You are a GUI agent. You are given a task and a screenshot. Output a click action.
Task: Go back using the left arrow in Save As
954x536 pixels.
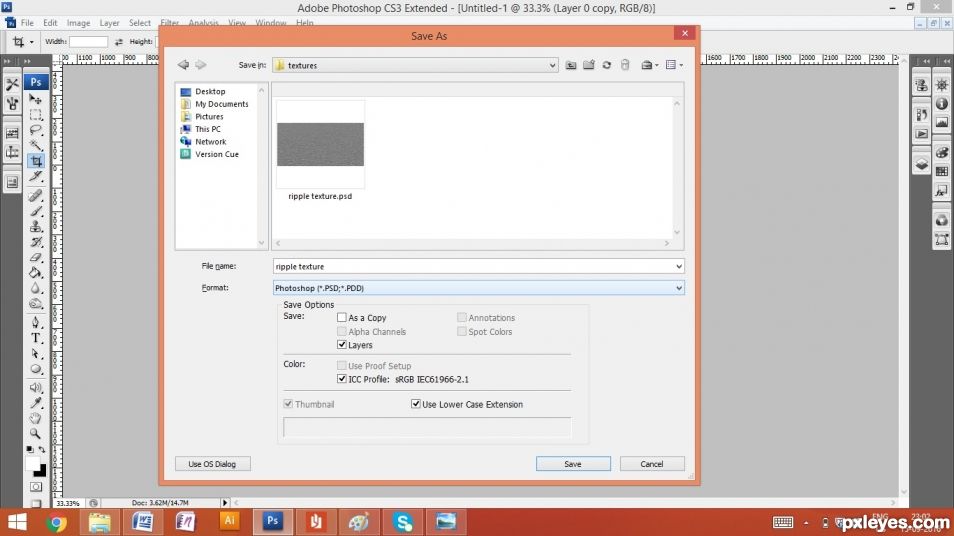[x=183, y=64]
